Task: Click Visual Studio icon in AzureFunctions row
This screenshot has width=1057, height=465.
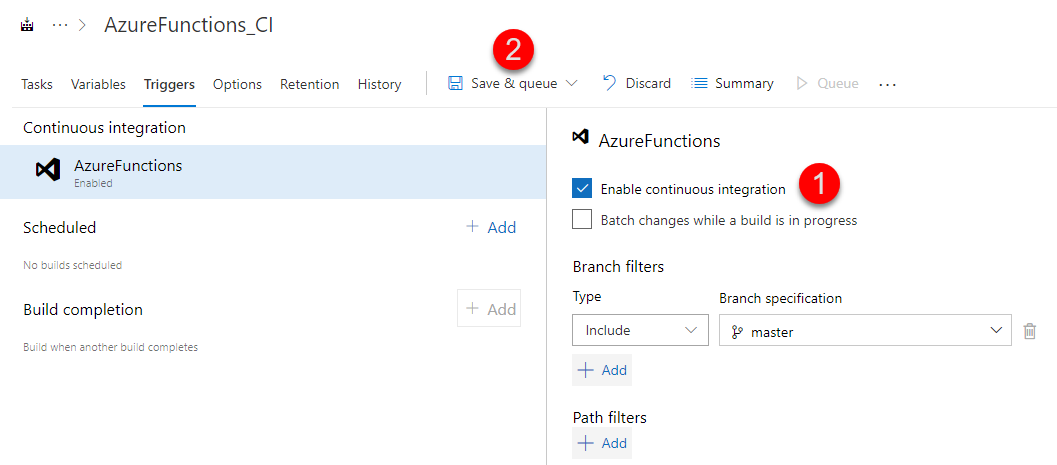Action: [48, 170]
